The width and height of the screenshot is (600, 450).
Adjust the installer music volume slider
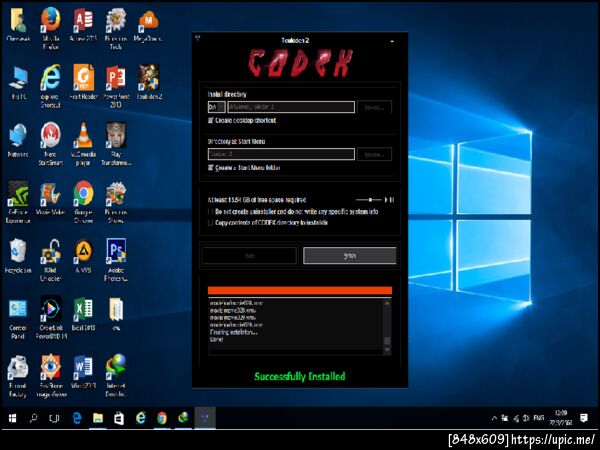[368, 200]
